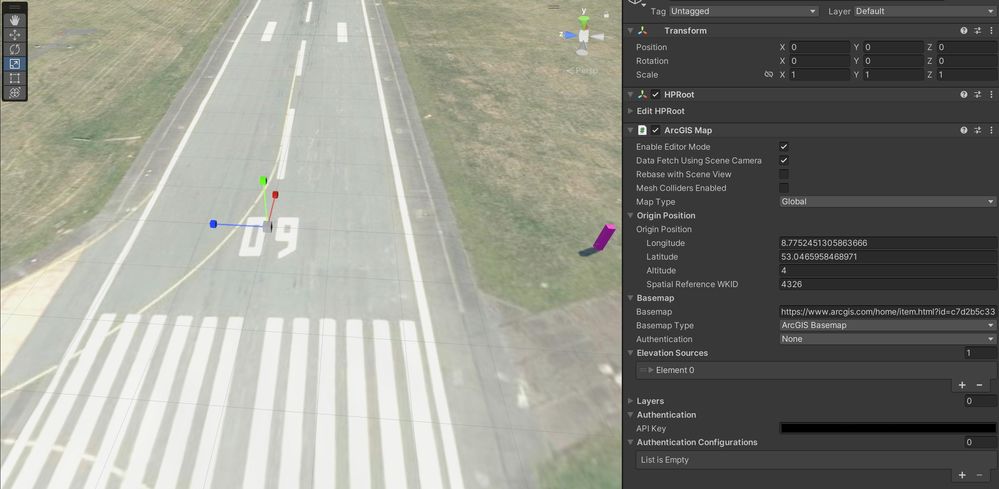Open Transform component help reference
999x489 pixels.
(964, 31)
